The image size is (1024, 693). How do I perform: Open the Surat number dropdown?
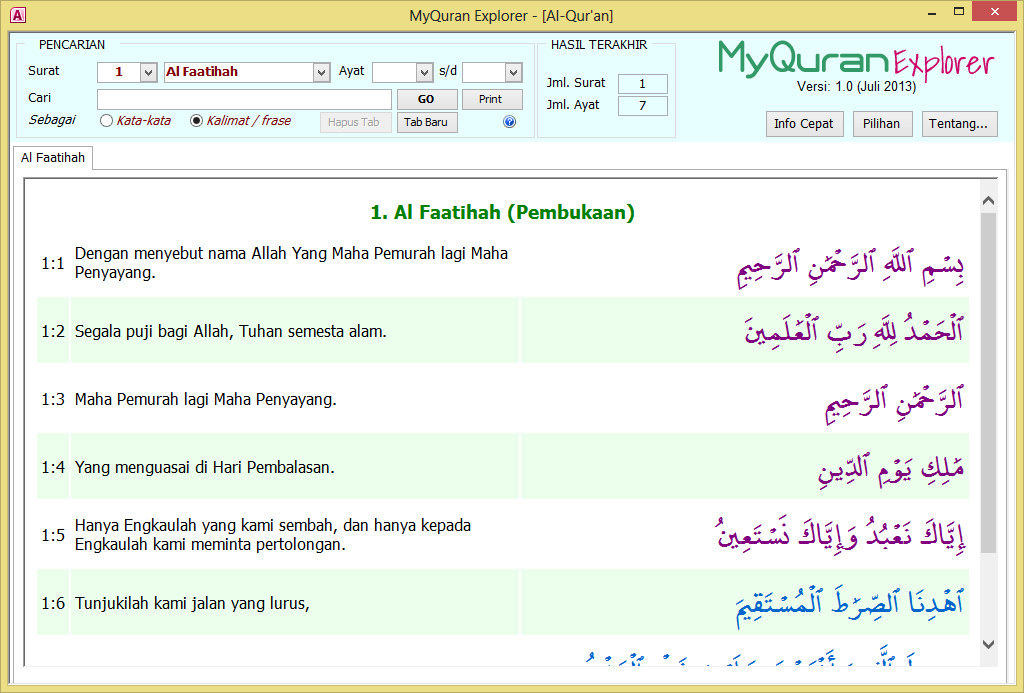(148, 72)
